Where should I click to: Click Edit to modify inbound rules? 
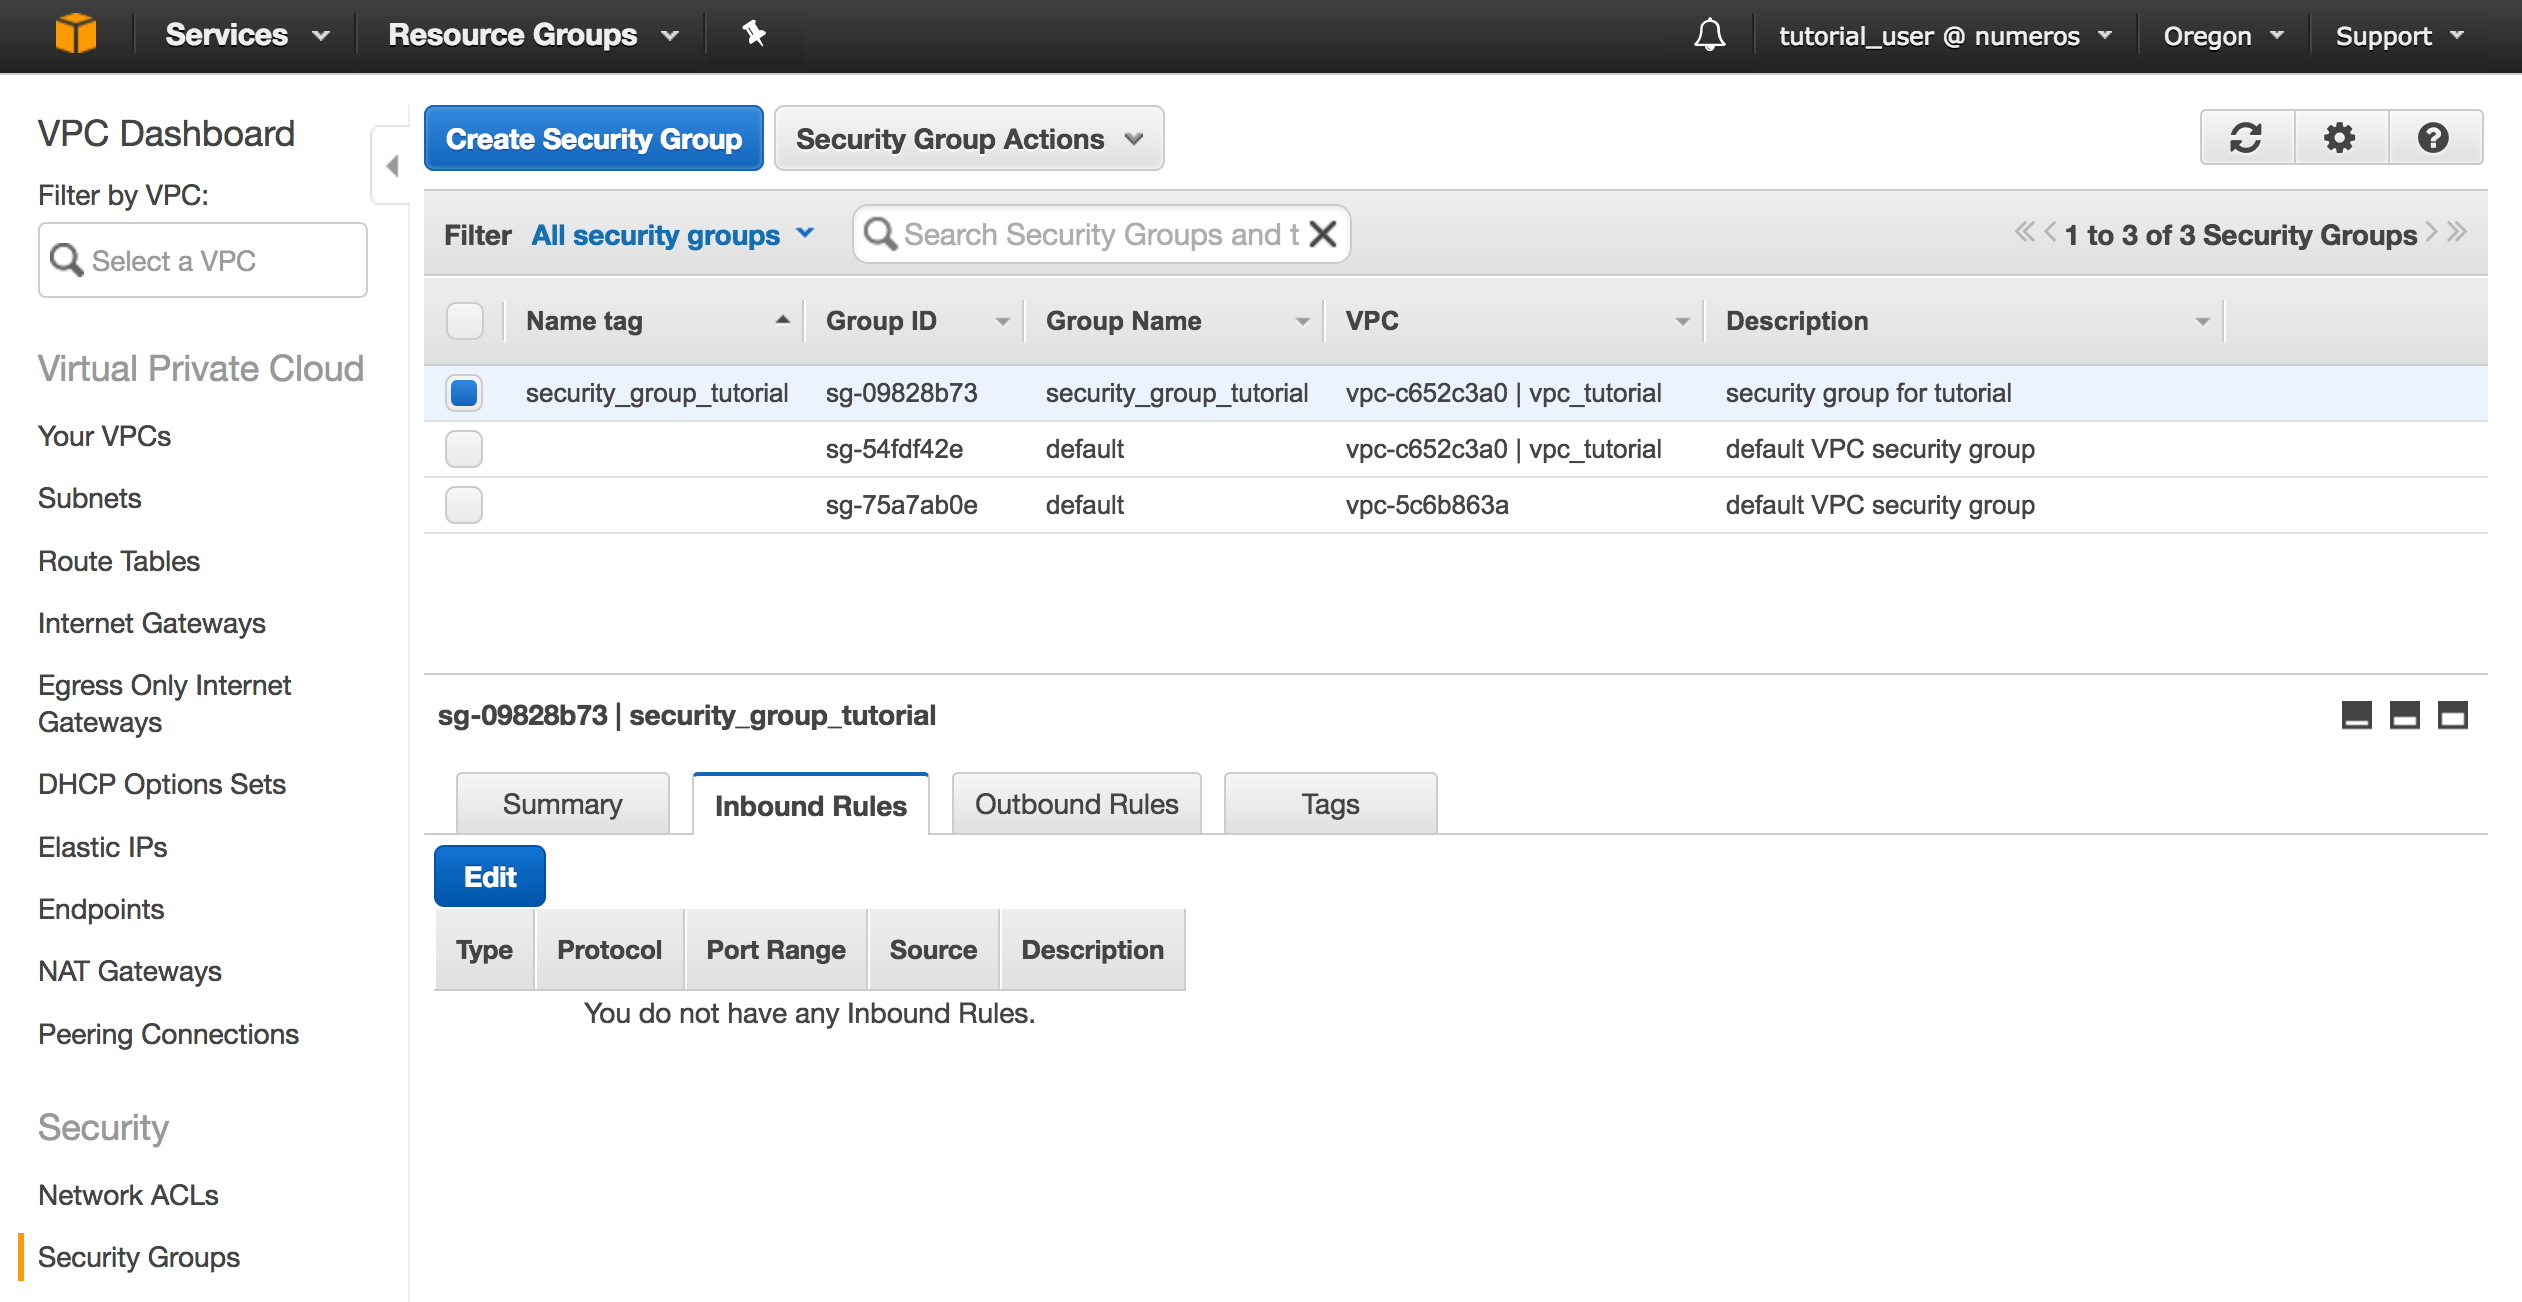489,877
